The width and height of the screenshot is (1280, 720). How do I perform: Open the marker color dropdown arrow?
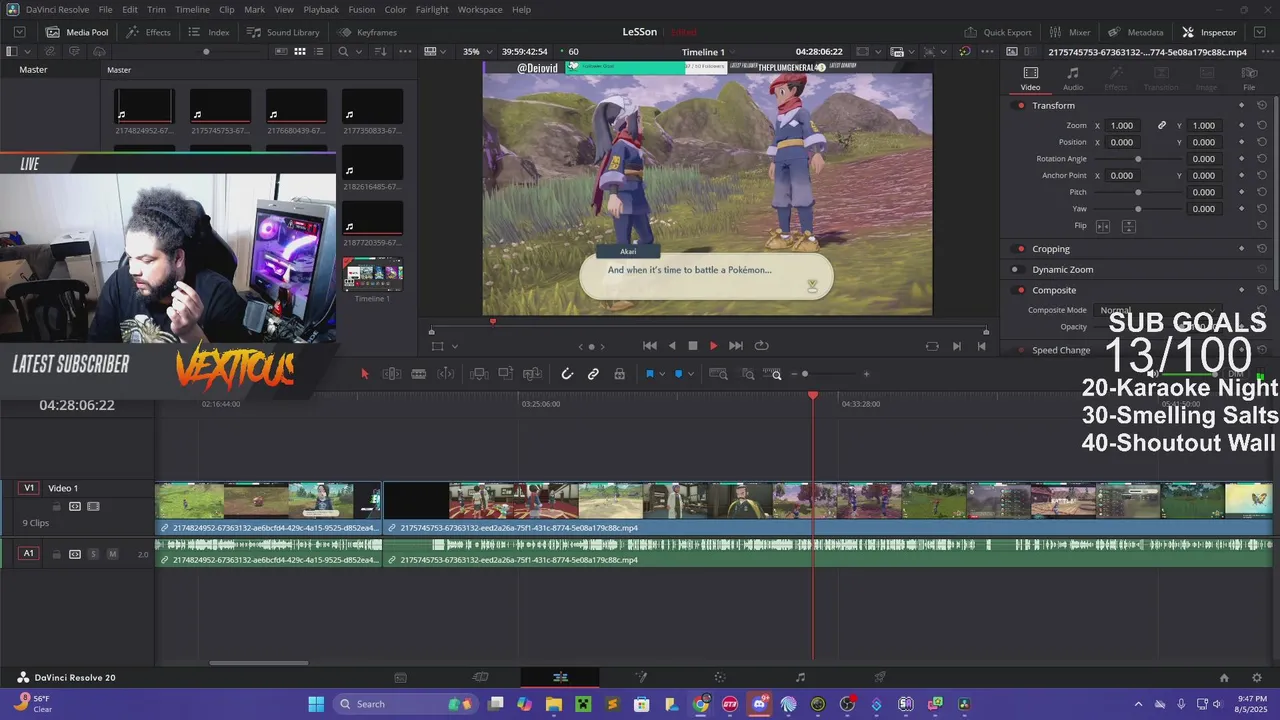(690, 375)
